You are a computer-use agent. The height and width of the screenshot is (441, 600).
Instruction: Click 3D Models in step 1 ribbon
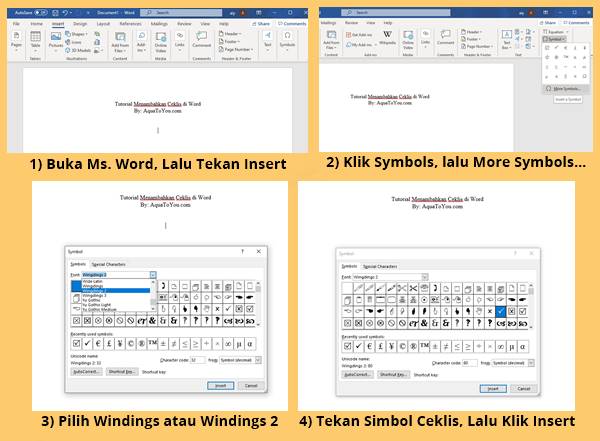pyautogui.click(x=78, y=50)
